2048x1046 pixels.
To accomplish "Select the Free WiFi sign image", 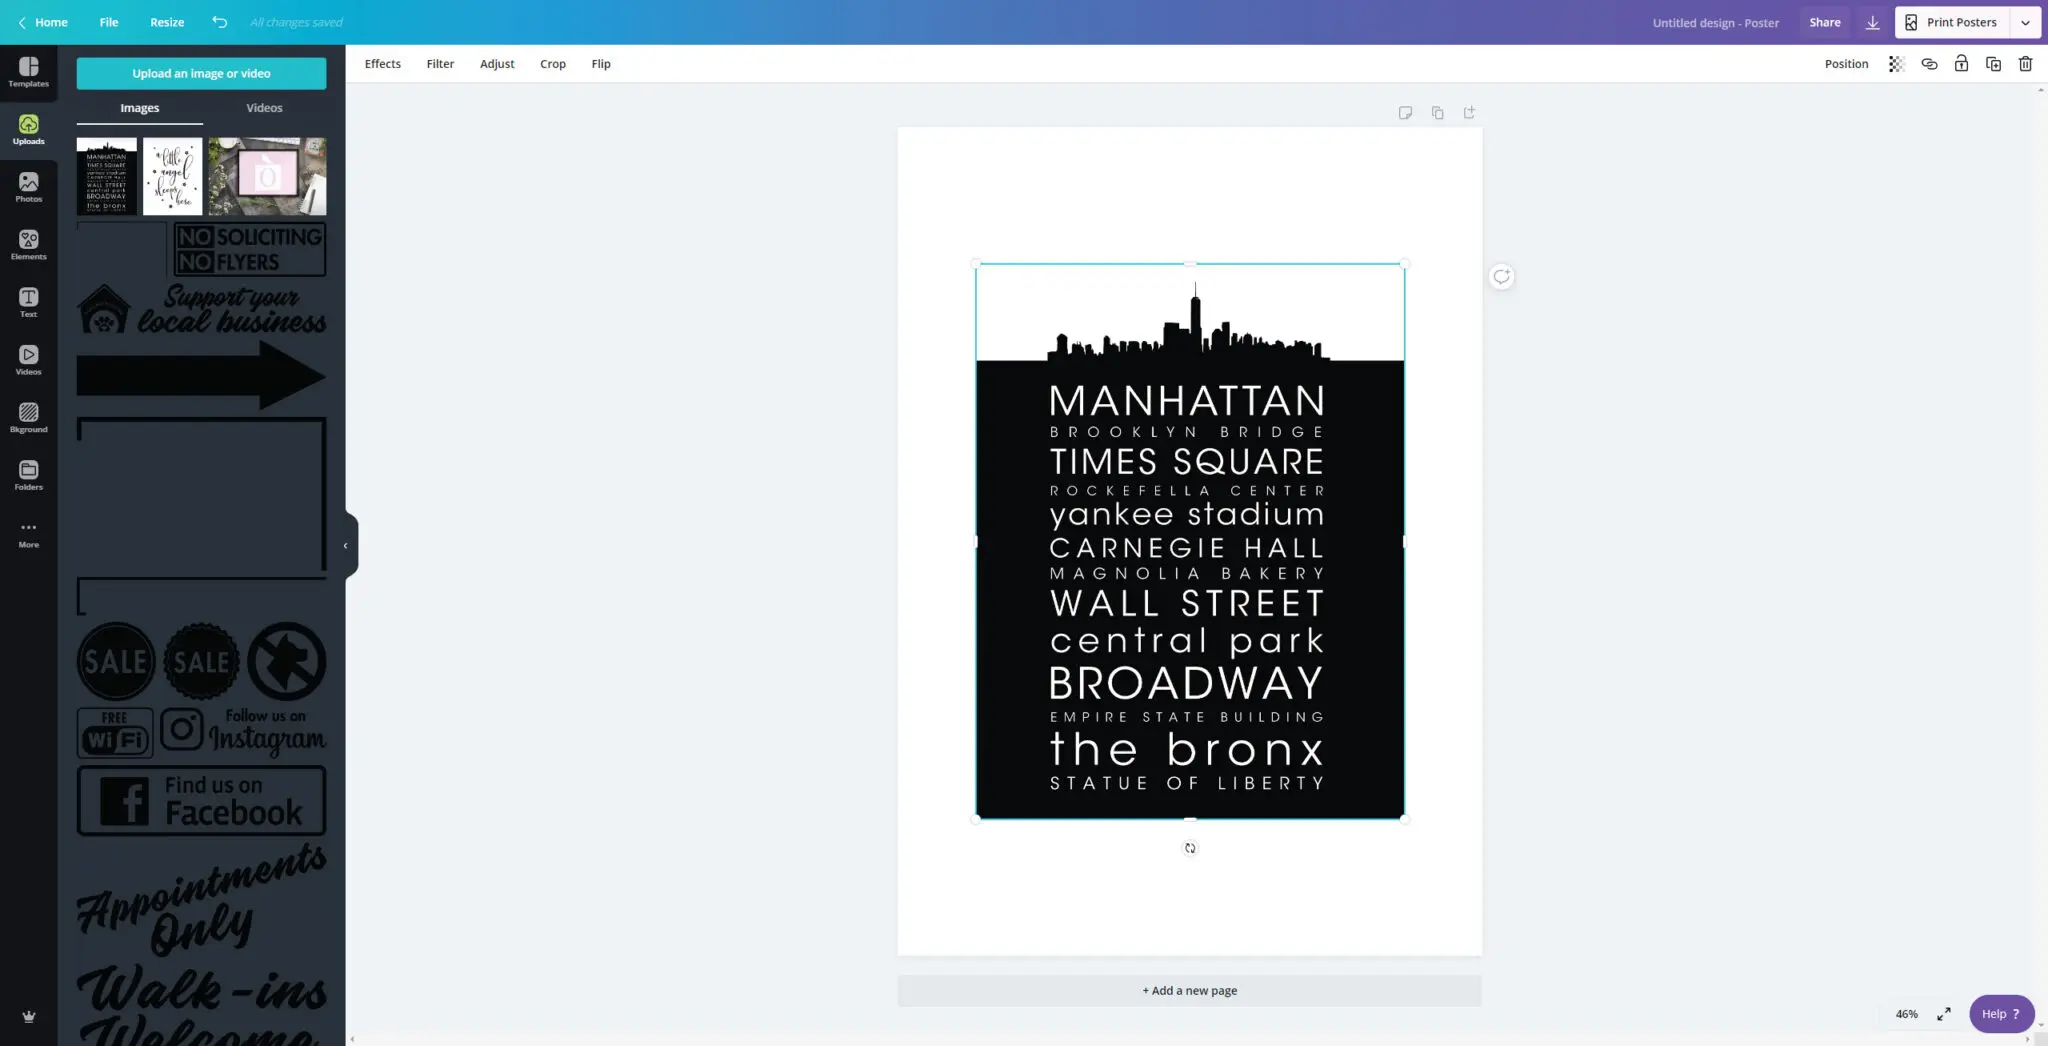I will 115,733.
